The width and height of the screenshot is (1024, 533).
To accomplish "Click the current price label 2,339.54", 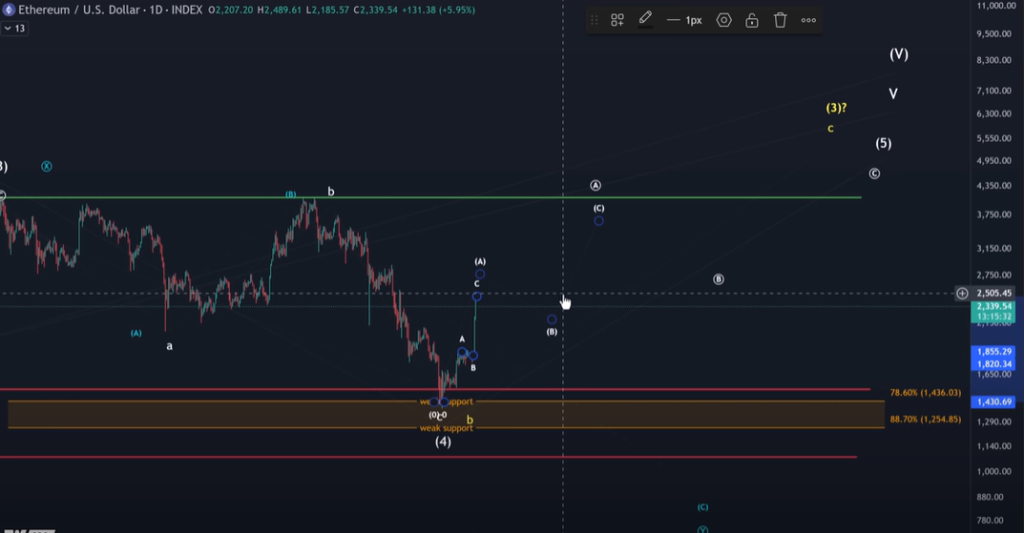I will pos(994,306).
